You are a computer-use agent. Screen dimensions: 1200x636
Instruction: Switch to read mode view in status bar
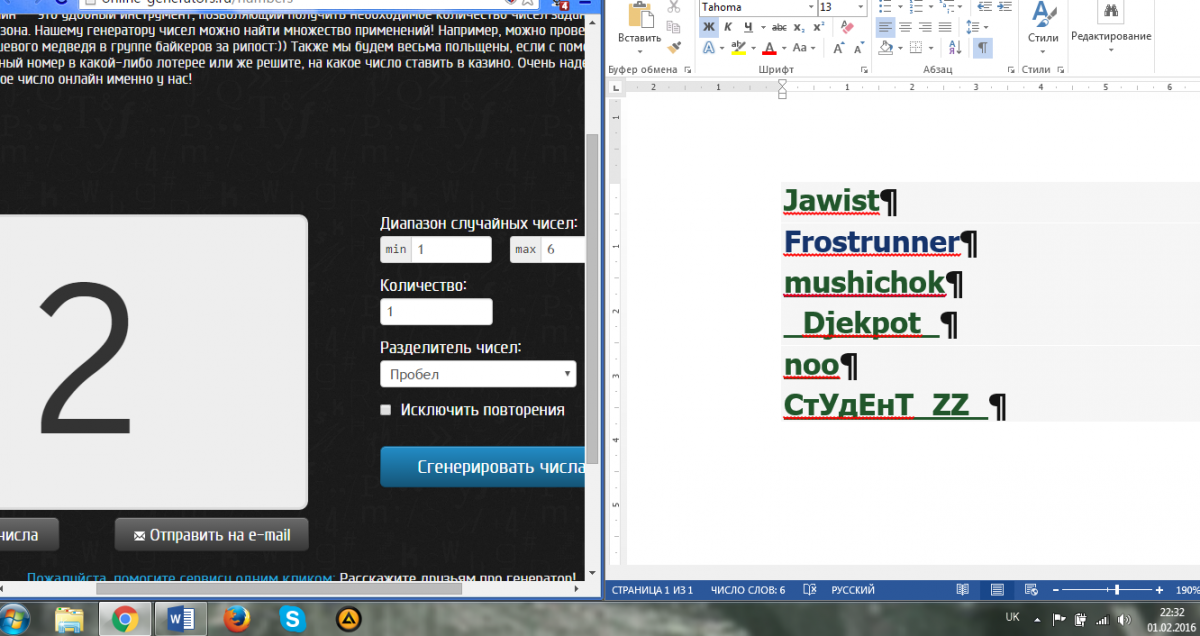[962, 590]
